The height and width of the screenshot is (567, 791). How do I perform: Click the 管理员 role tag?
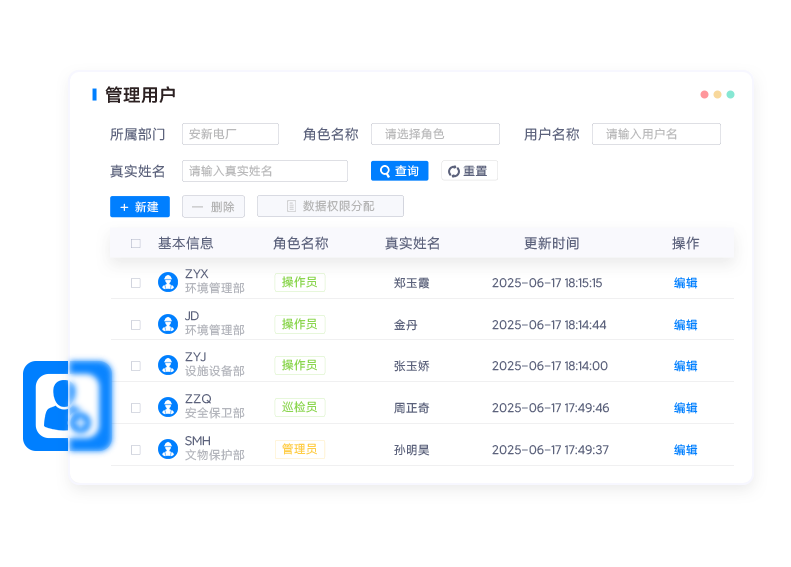[x=300, y=449]
